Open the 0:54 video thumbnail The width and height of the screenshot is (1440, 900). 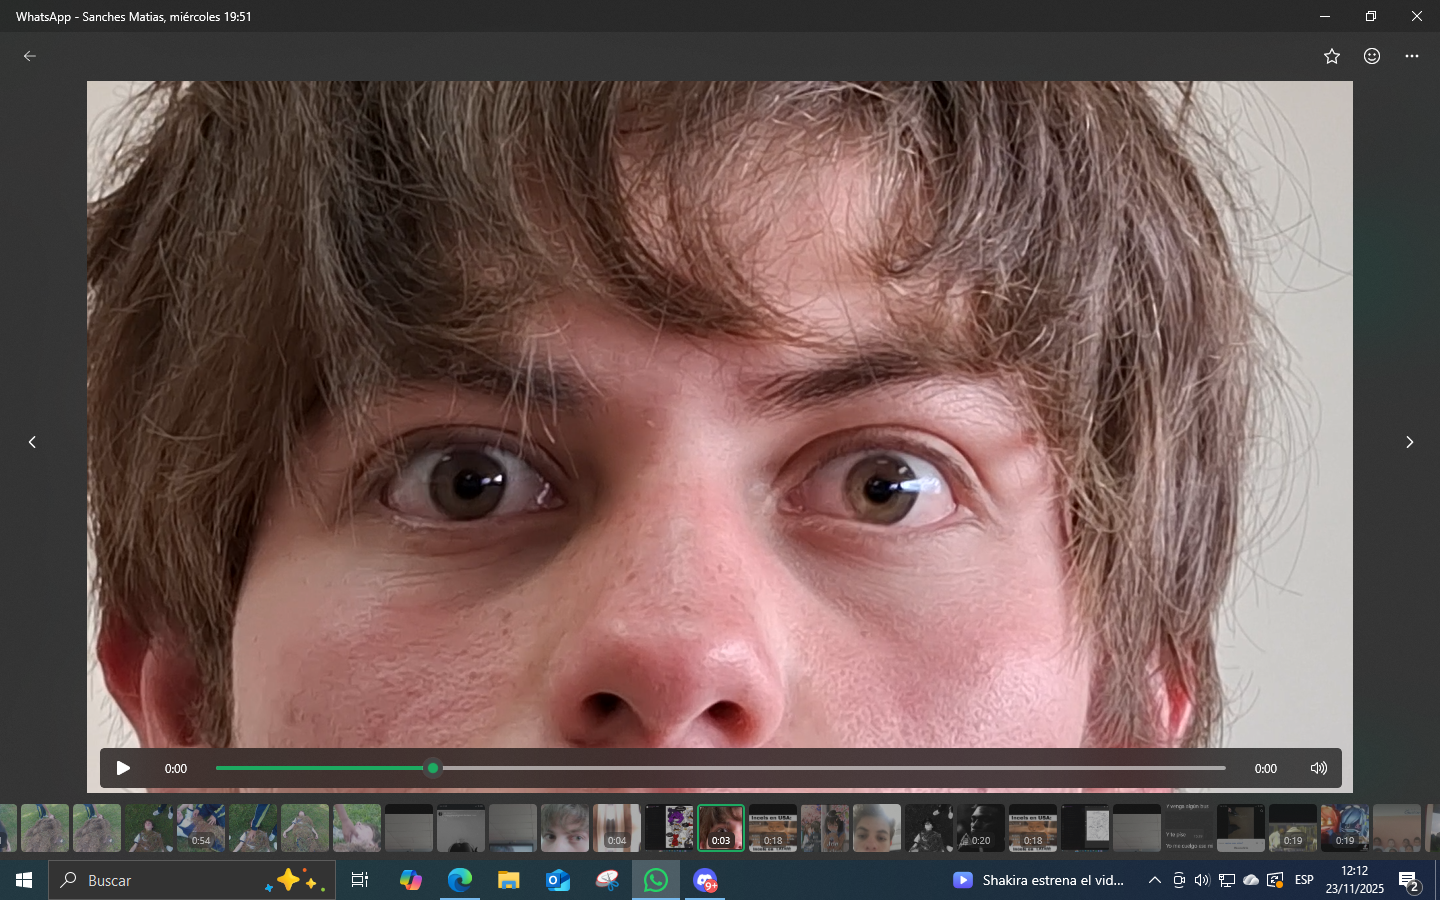coord(201,828)
